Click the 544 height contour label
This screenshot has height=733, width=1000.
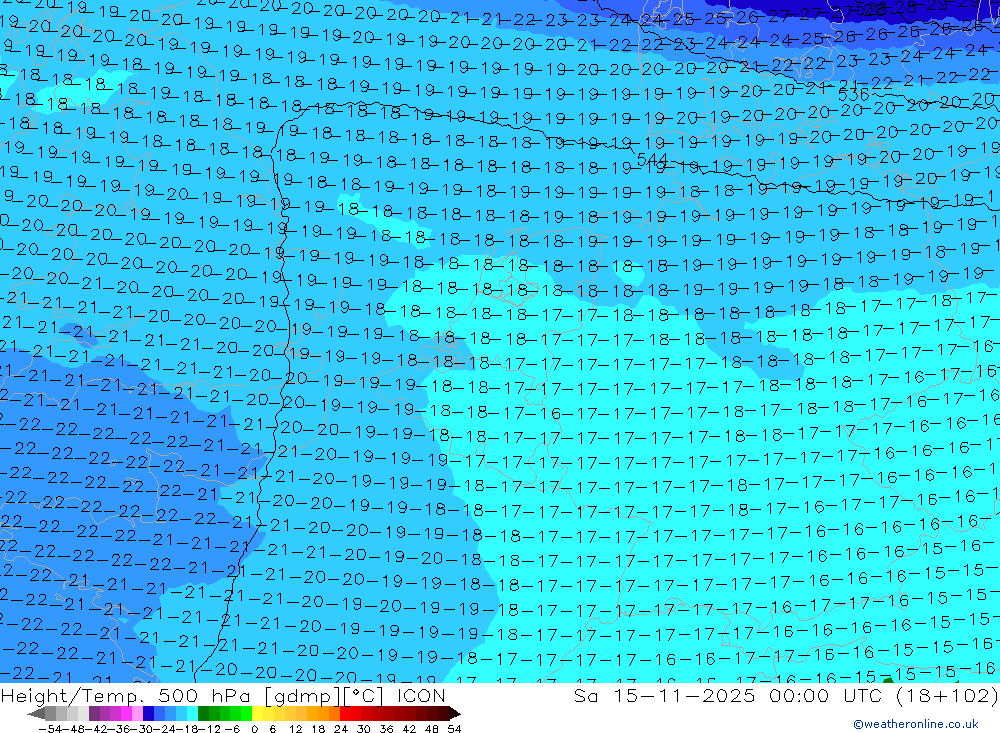pos(652,159)
